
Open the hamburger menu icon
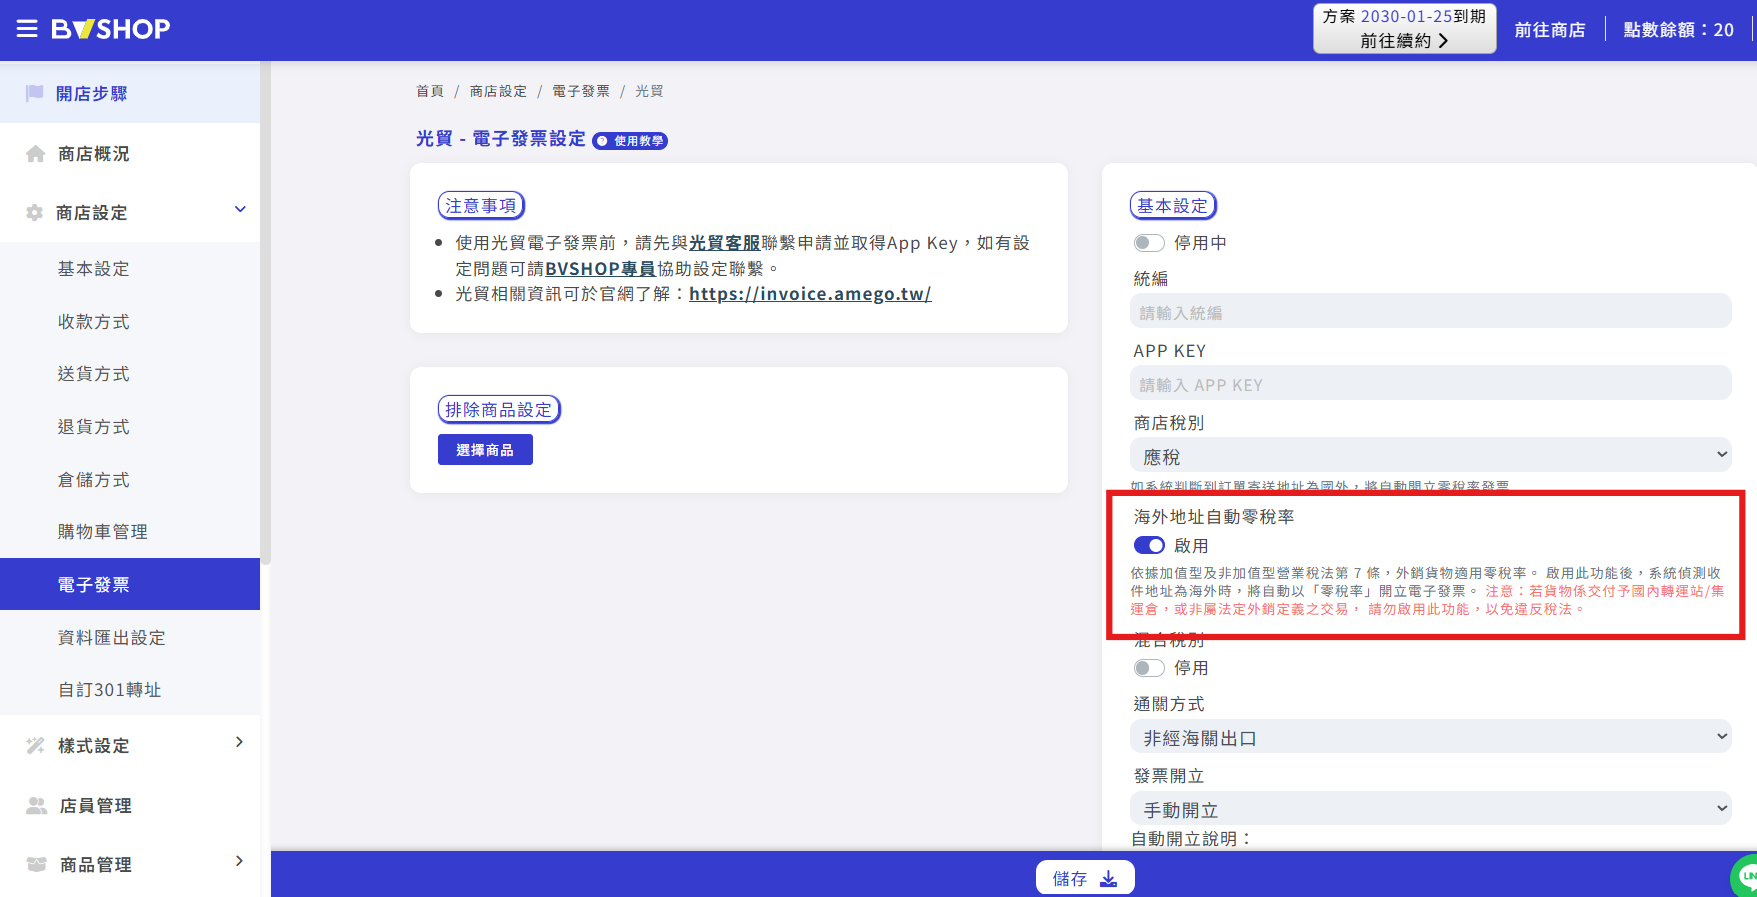point(27,29)
